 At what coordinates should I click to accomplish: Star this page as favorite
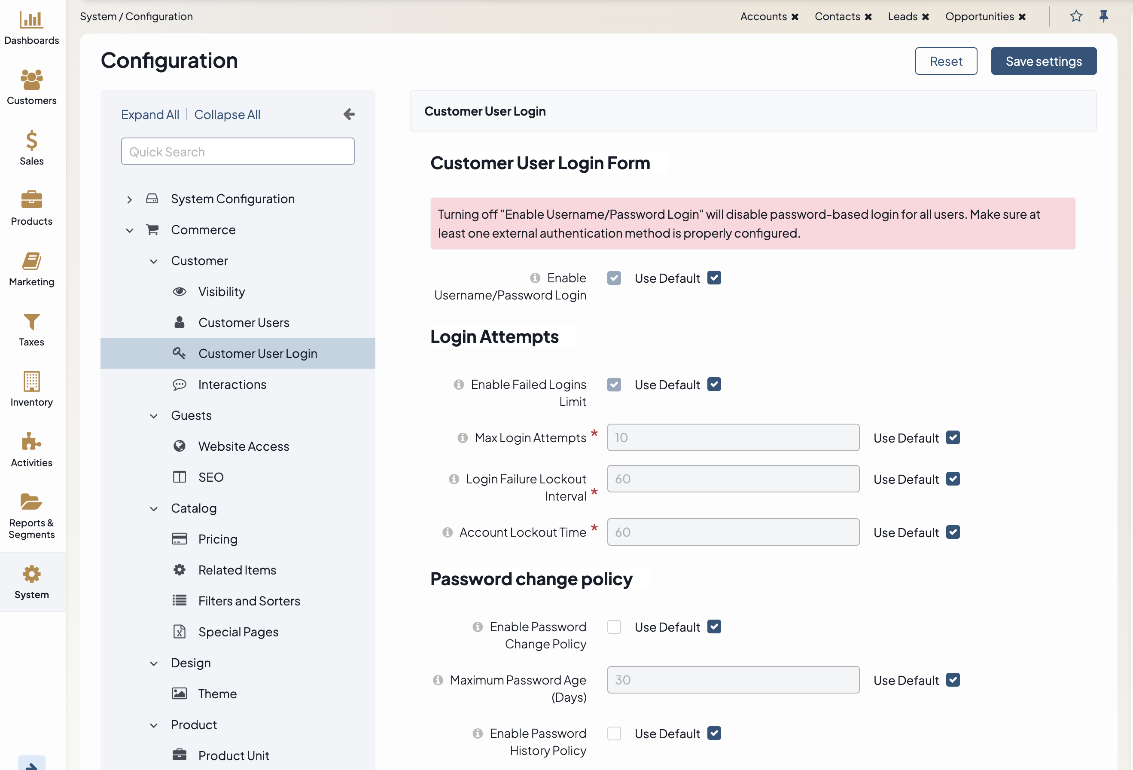click(x=1076, y=16)
